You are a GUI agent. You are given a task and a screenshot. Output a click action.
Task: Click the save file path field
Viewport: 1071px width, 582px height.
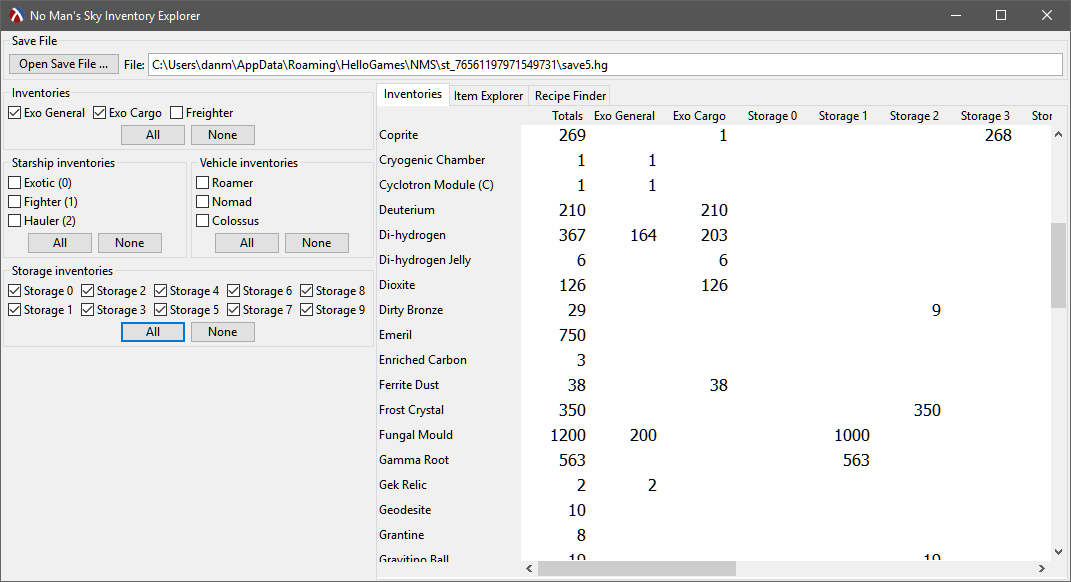click(605, 65)
